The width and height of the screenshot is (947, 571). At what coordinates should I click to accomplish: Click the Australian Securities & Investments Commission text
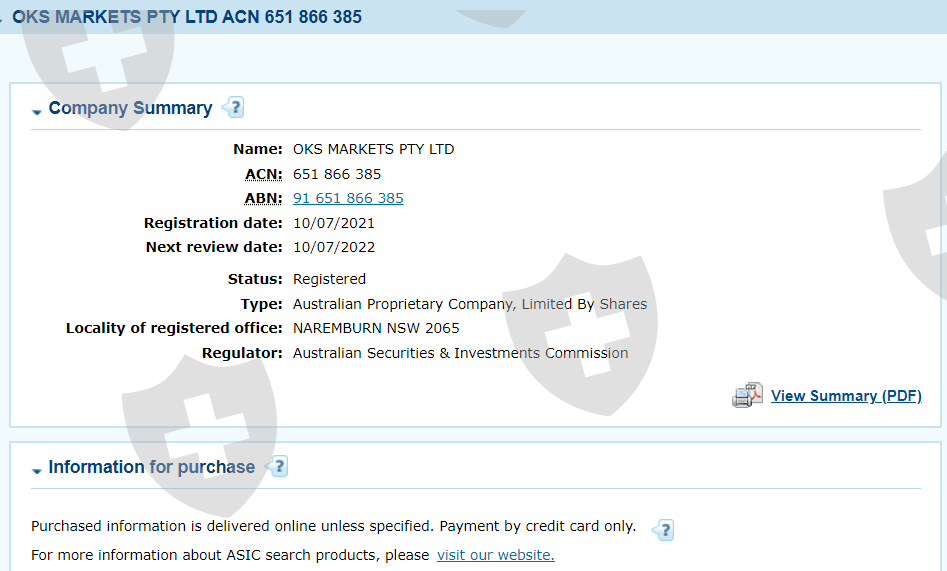point(460,353)
